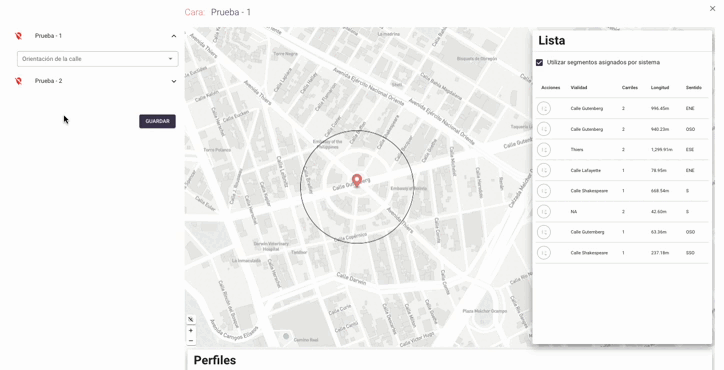This screenshot has width=724, height=370.
Task: Click the map tool icon above zoom controls
Action: pyautogui.click(x=191, y=320)
